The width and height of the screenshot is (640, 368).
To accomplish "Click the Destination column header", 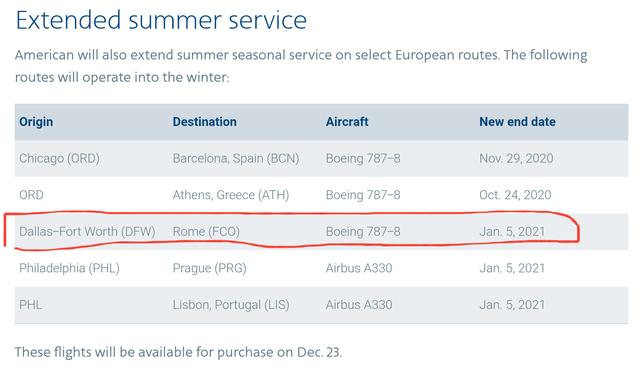I will click(204, 122).
